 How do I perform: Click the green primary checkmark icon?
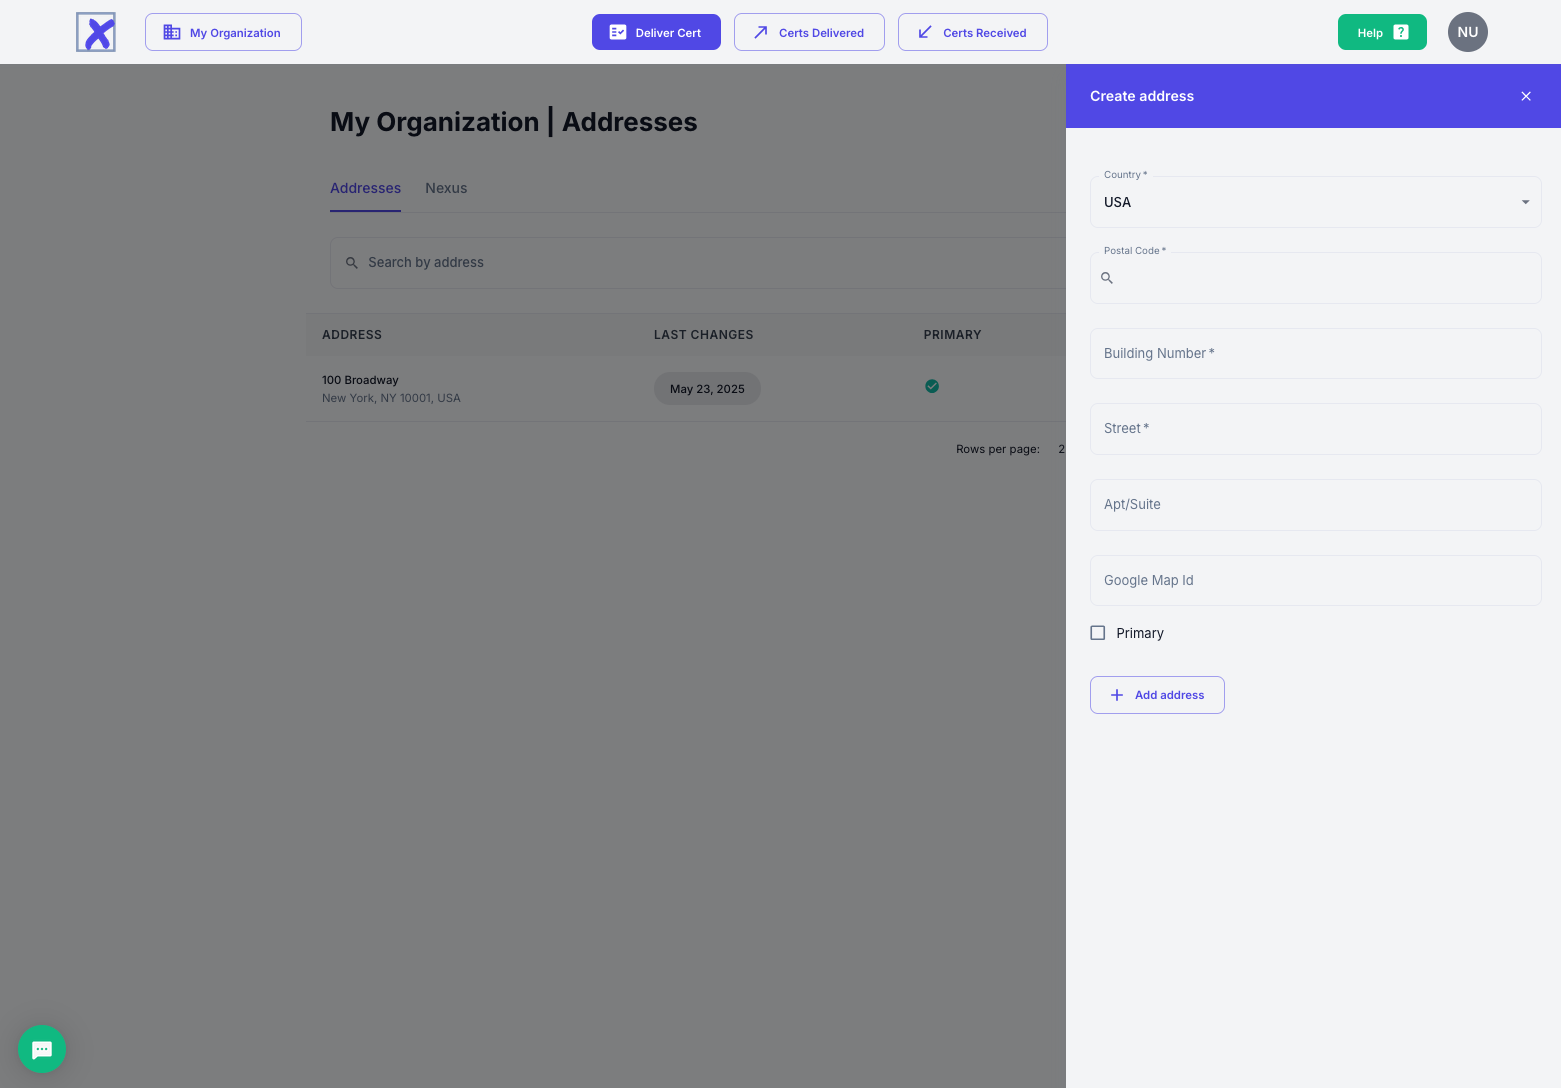coord(932,387)
